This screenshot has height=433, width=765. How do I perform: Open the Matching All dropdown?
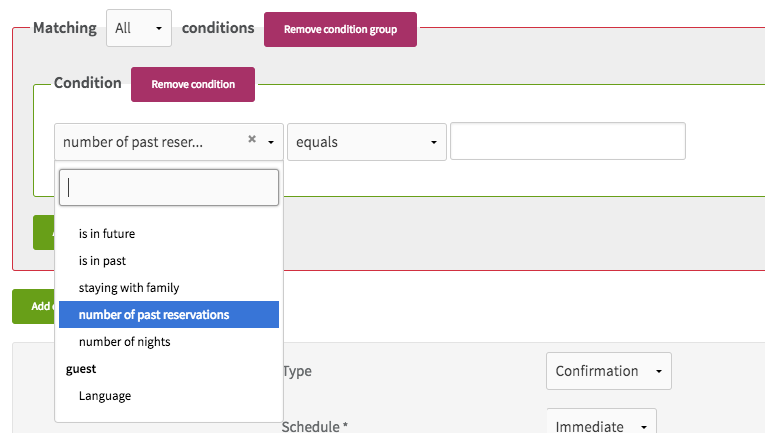(139, 28)
